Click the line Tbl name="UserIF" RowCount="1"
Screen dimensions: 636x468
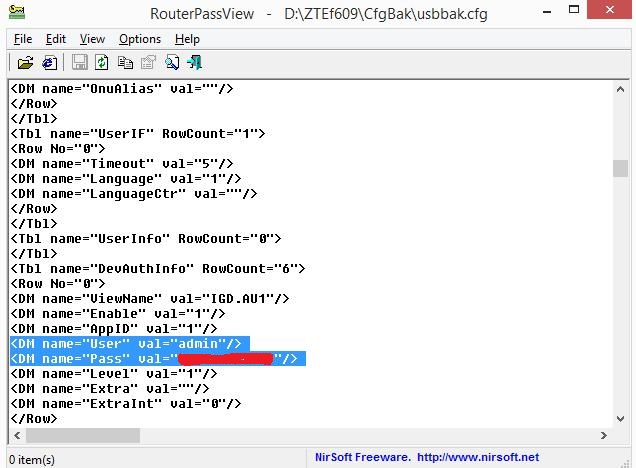coord(138,134)
